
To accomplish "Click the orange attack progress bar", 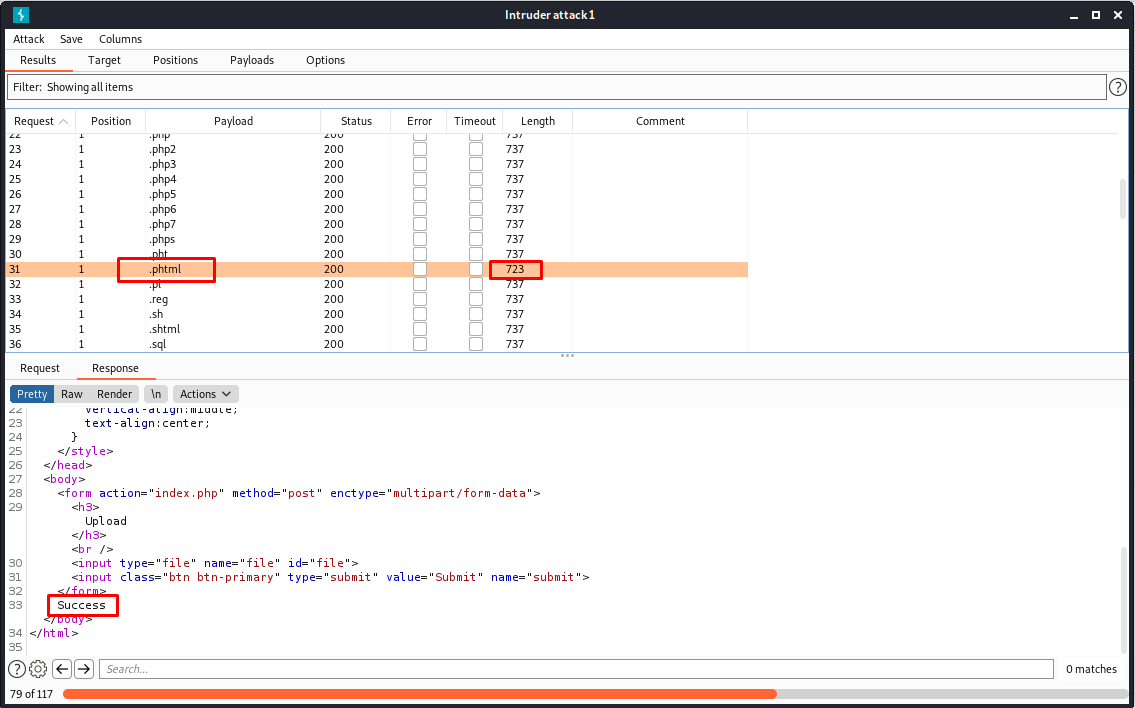I will coord(420,694).
